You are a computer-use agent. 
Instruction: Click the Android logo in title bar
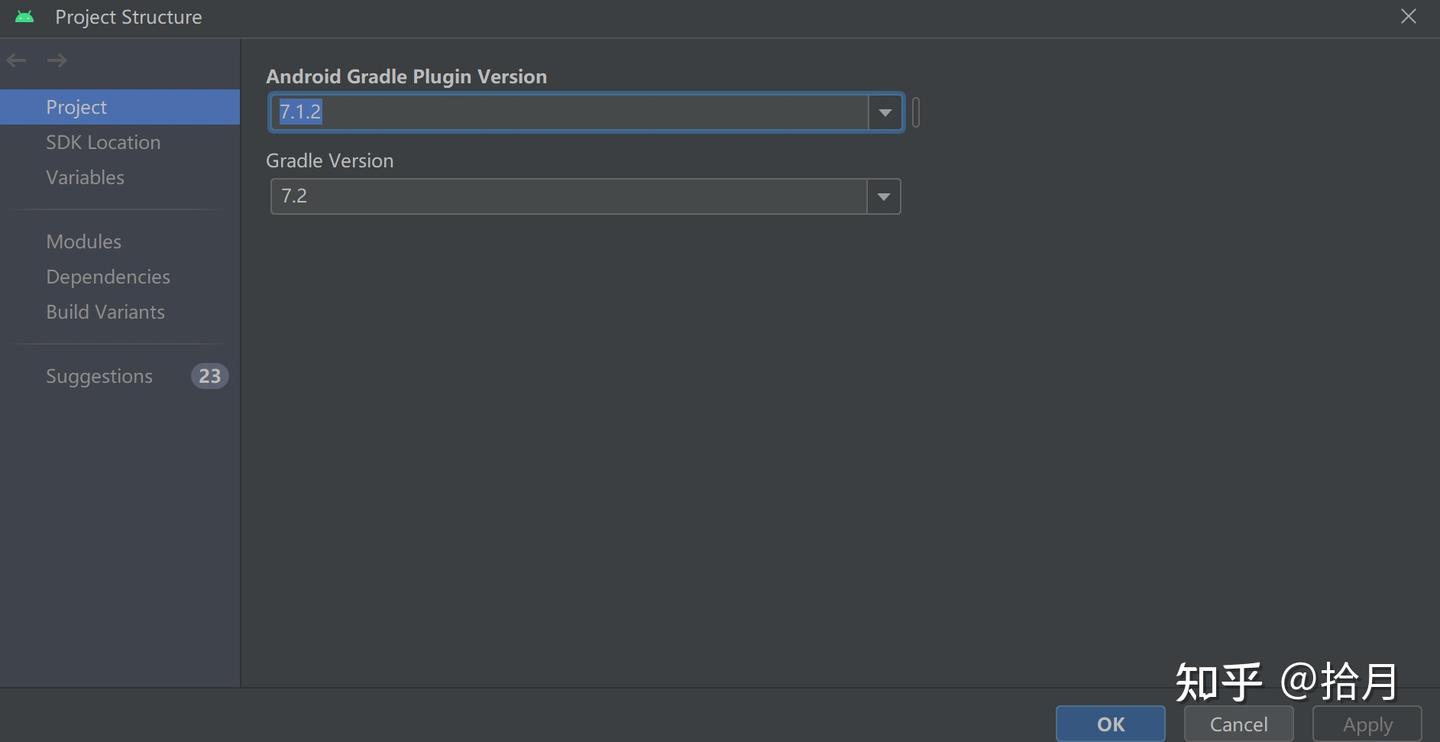[25, 17]
